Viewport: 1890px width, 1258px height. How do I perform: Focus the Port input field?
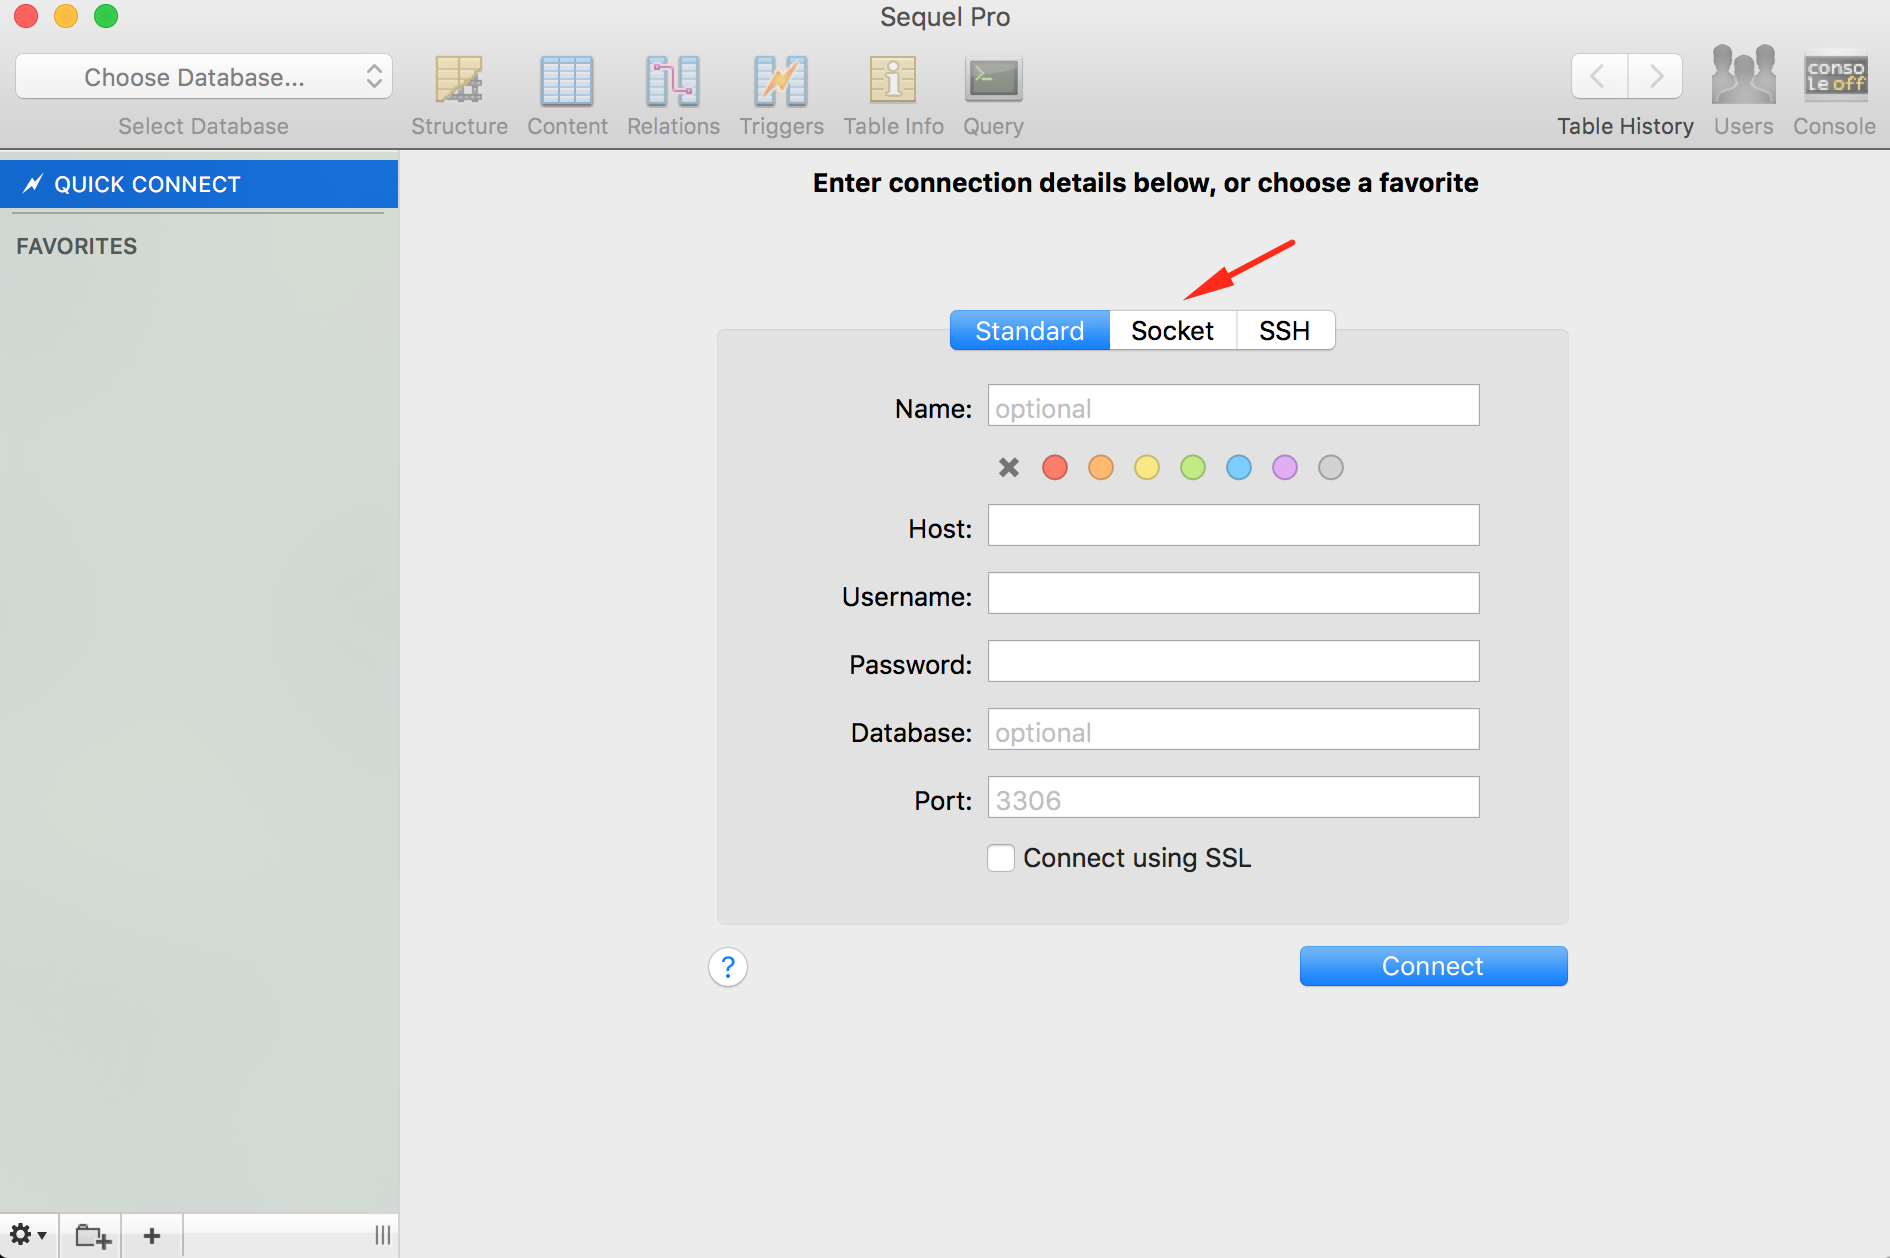pos(1233,797)
